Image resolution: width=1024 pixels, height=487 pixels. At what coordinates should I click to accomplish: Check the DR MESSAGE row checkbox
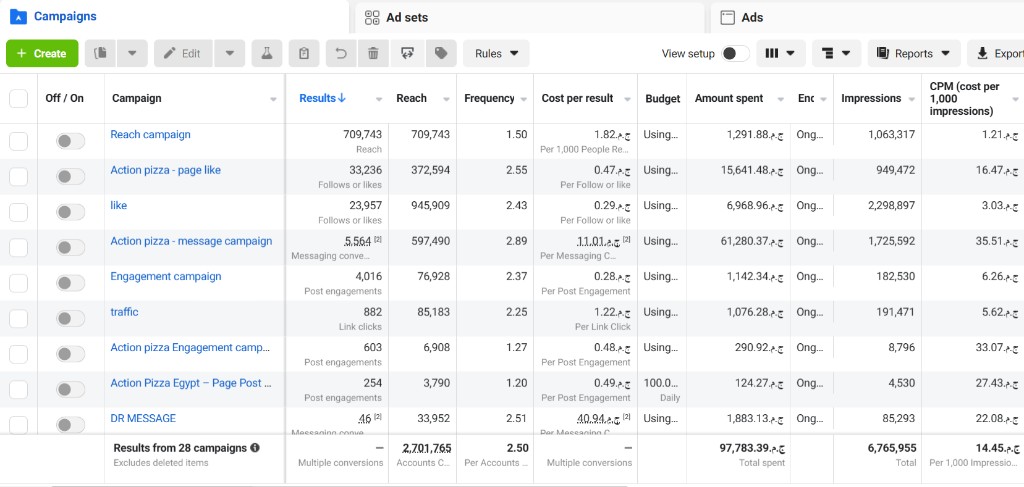[x=18, y=424]
